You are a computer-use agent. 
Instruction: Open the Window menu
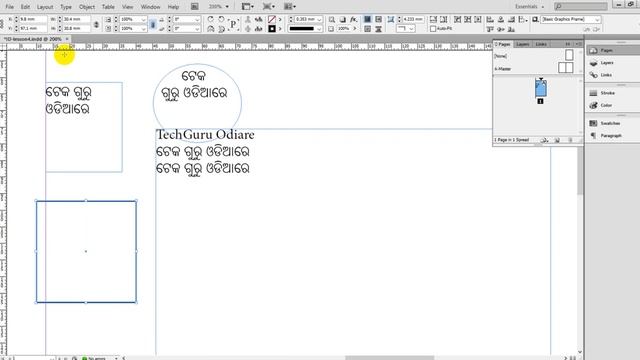(150, 7)
